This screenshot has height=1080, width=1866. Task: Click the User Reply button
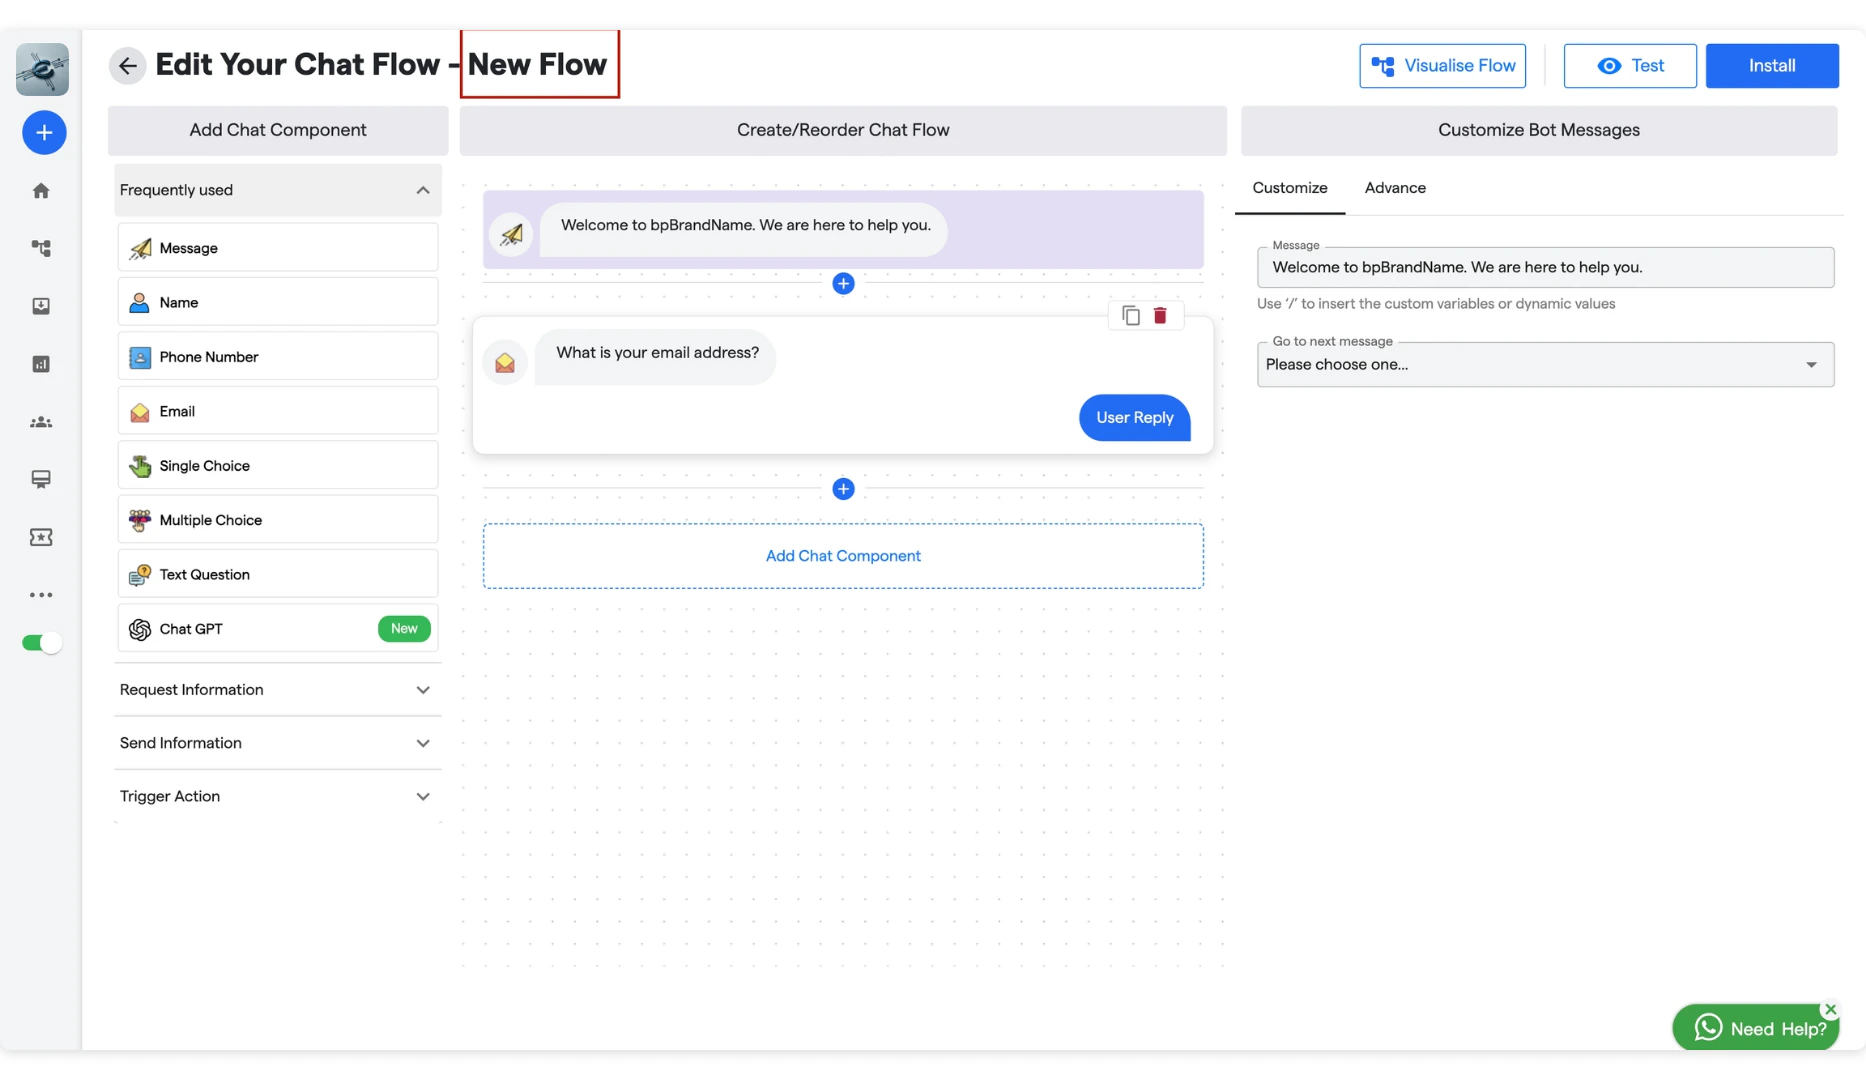tap(1134, 417)
